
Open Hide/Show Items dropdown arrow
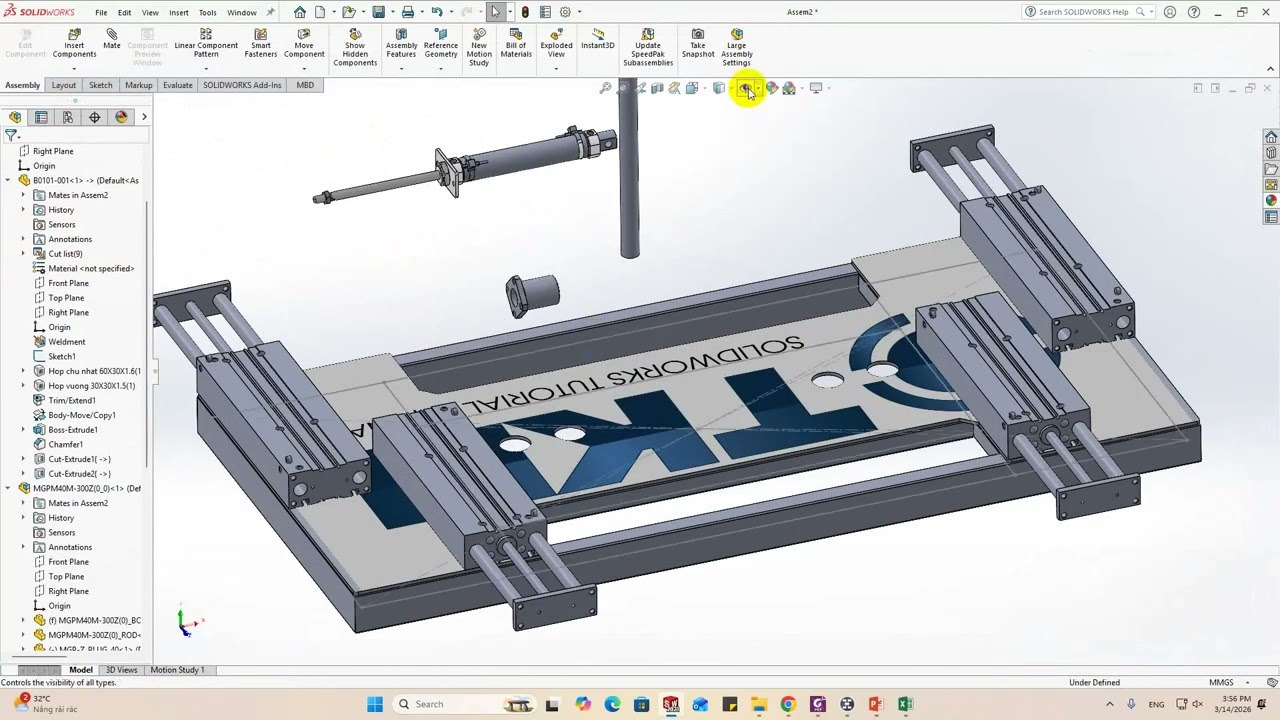pyautogui.click(x=758, y=88)
